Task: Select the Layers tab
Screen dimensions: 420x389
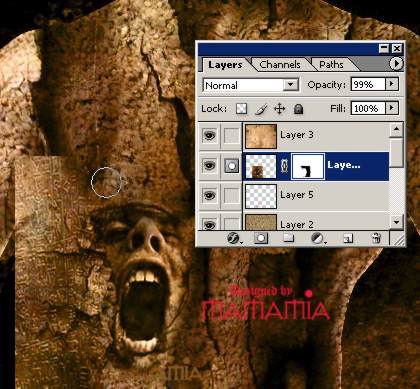Action: [225, 64]
